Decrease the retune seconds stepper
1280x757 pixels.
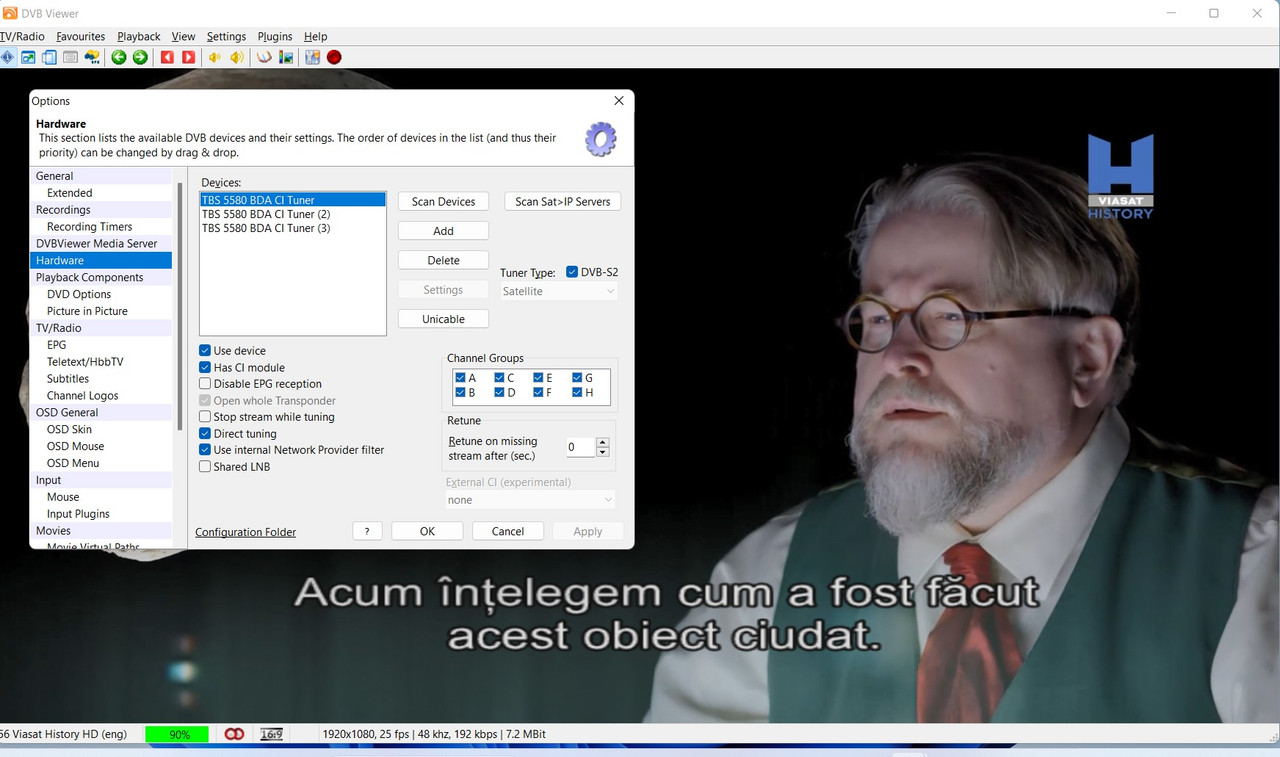[602, 452]
